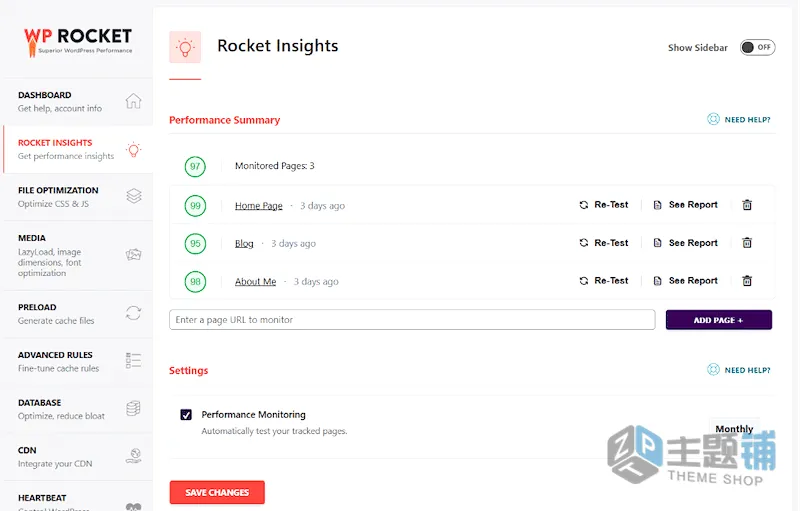The height and width of the screenshot is (511, 800).
Task: Open Database section via database icon
Action: point(134,408)
